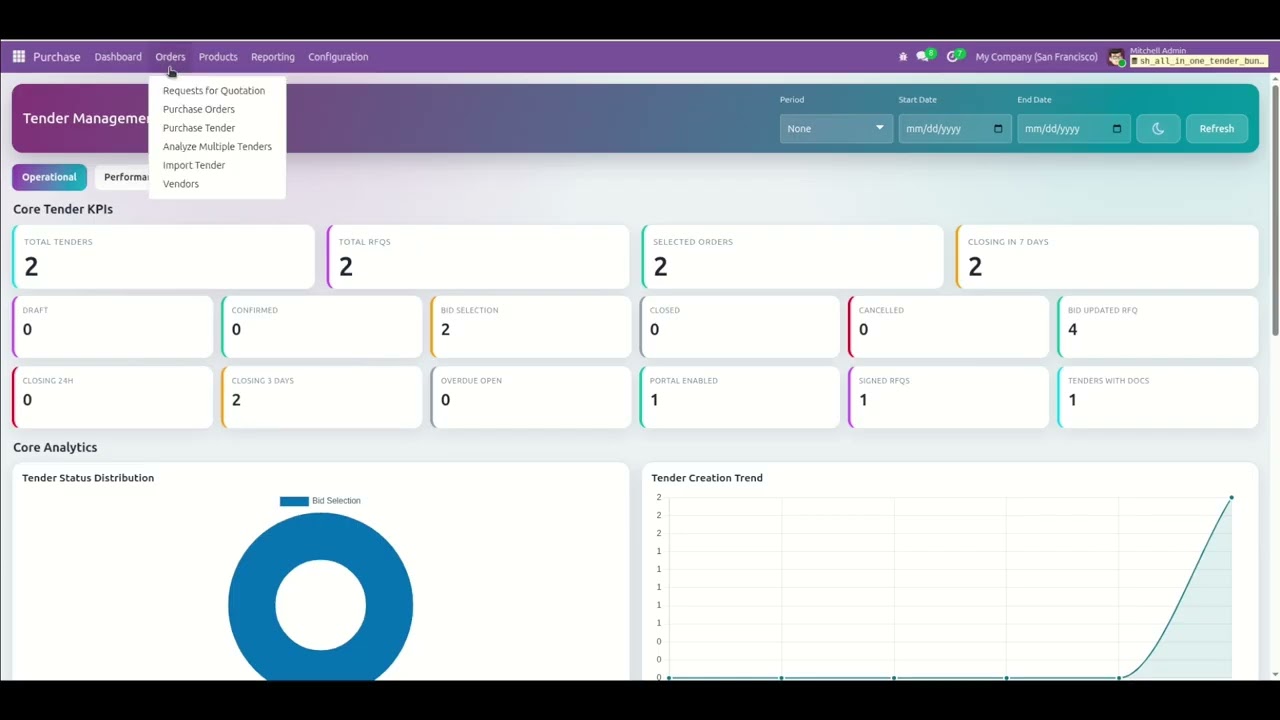1280x720 pixels.
Task: Click the Tender Creation Trend line endpoint
Action: (x=1231, y=497)
